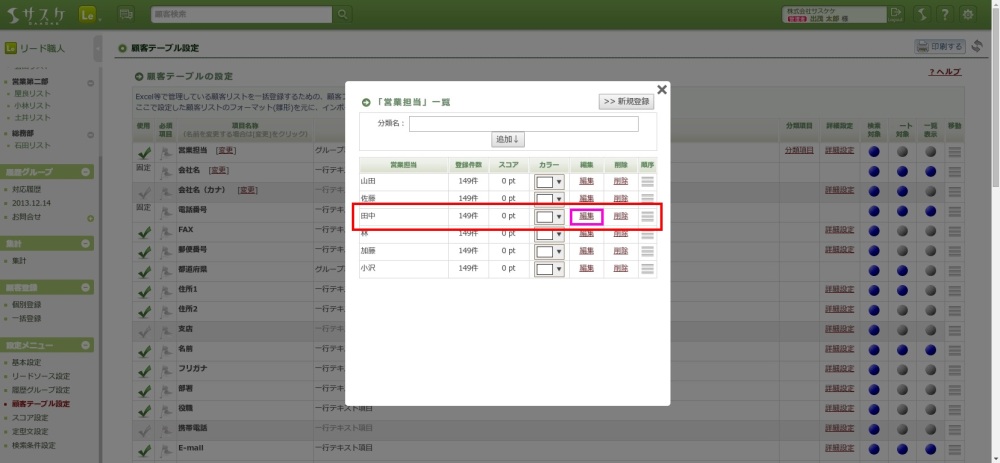Click the reorder handle for 田中 row

pos(648,216)
